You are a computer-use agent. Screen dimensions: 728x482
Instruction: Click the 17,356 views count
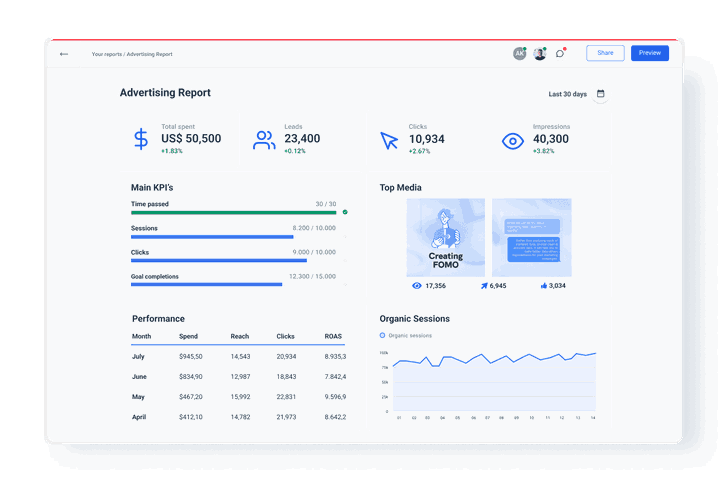click(x=436, y=286)
